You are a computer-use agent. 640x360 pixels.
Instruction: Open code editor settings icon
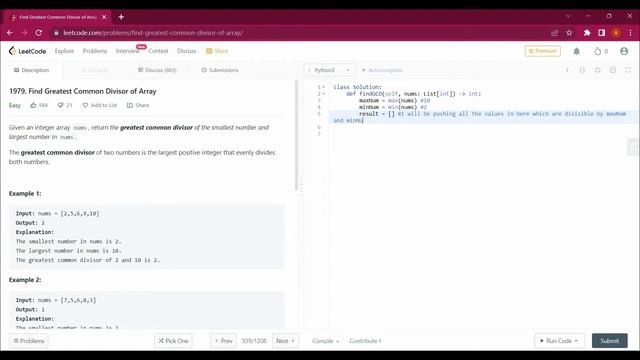point(613,70)
